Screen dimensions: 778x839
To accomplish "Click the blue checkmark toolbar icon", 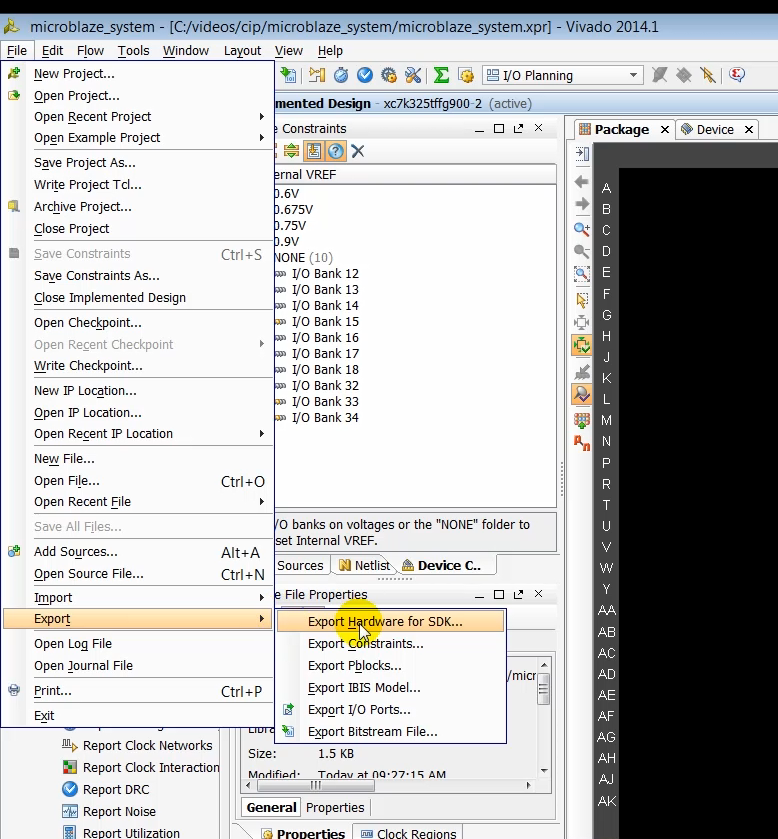I will [x=365, y=75].
